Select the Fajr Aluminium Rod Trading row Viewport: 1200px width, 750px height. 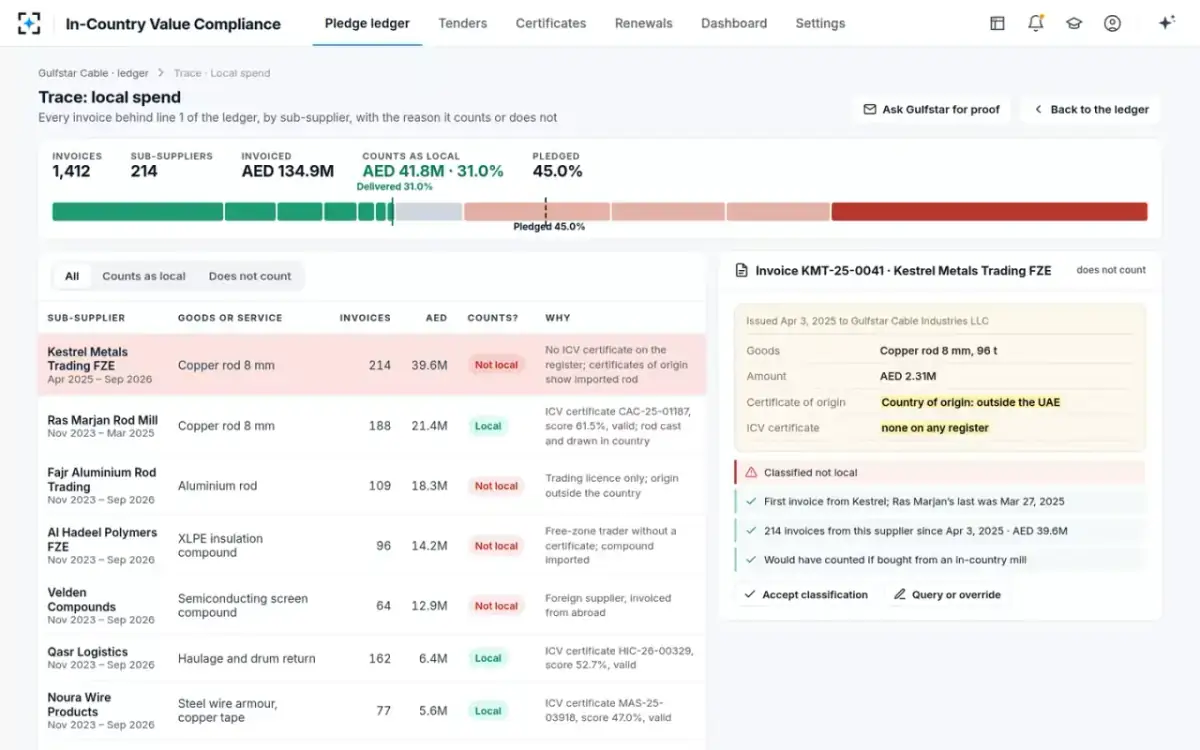pyautogui.click(x=372, y=485)
